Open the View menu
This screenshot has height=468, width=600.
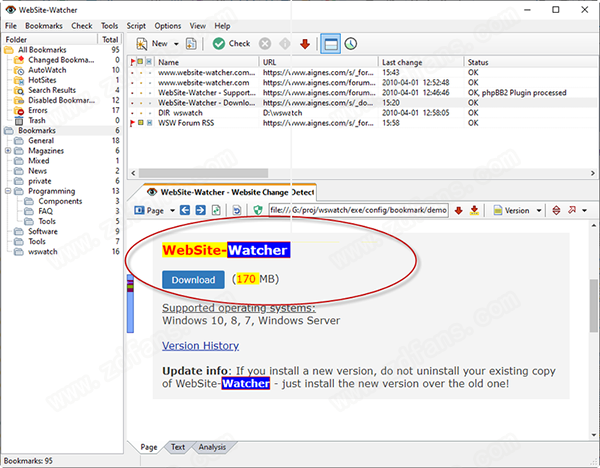[197, 26]
